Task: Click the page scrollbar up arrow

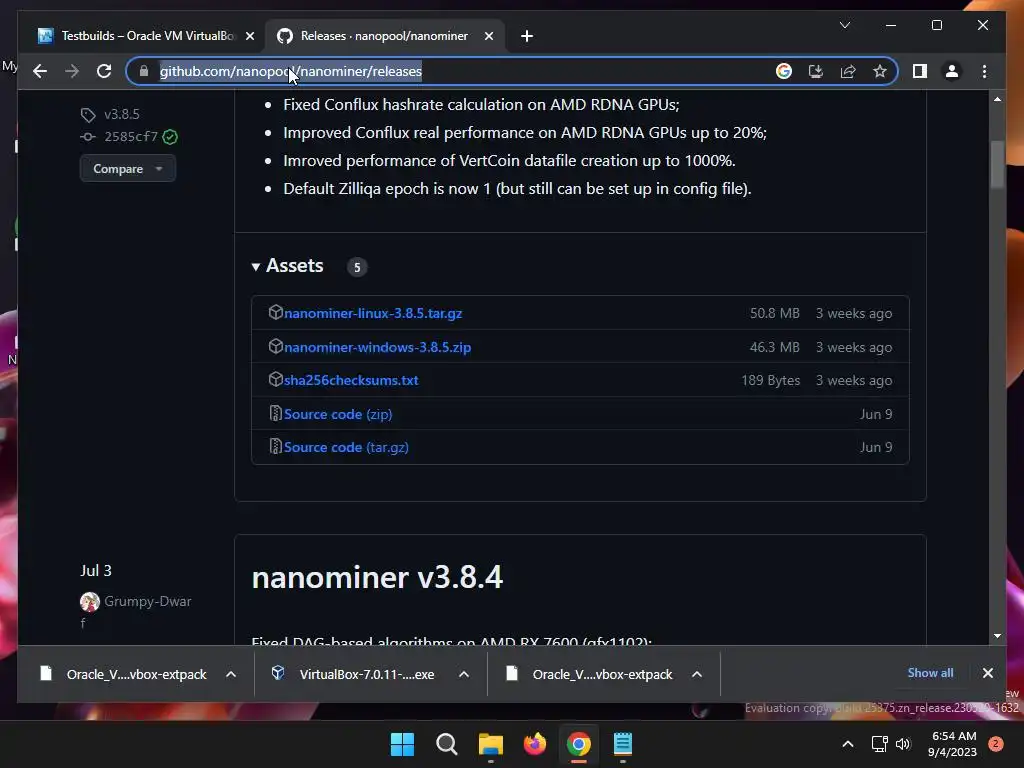Action: (997, 99)
